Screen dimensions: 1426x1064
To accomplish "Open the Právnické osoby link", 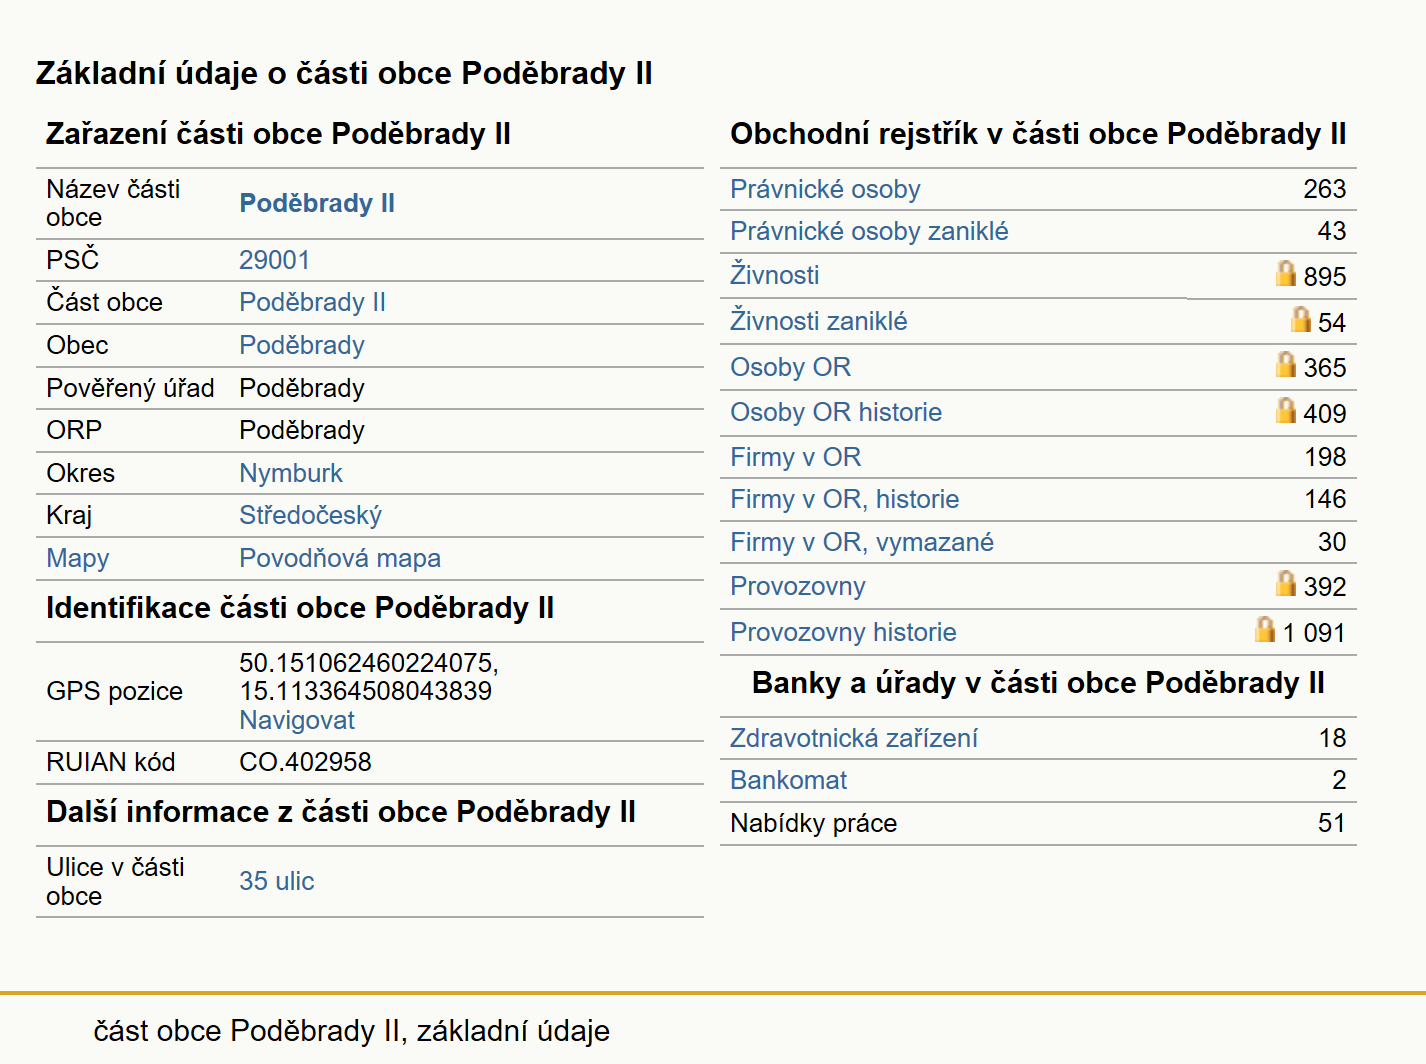I will 825,189.
